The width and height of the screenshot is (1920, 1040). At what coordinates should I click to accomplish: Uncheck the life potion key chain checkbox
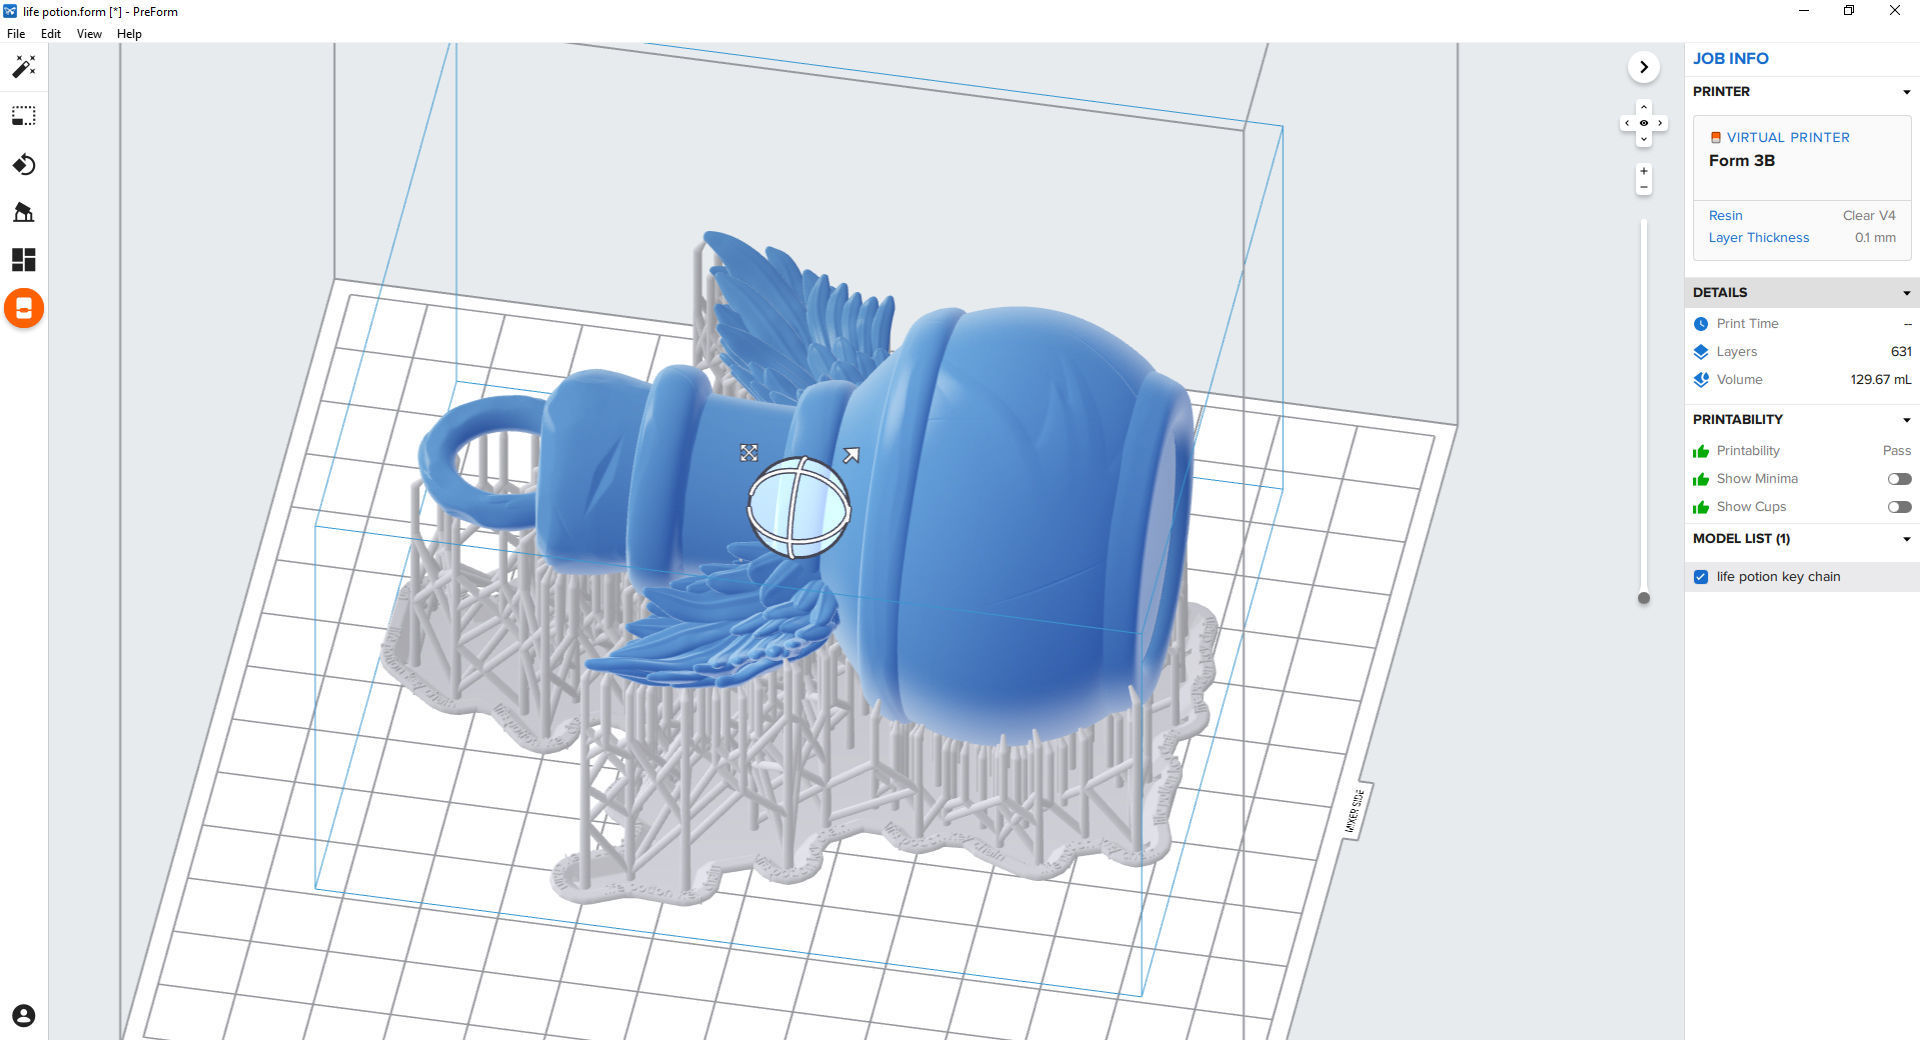pyautogui.click(x=1701, y=577)
